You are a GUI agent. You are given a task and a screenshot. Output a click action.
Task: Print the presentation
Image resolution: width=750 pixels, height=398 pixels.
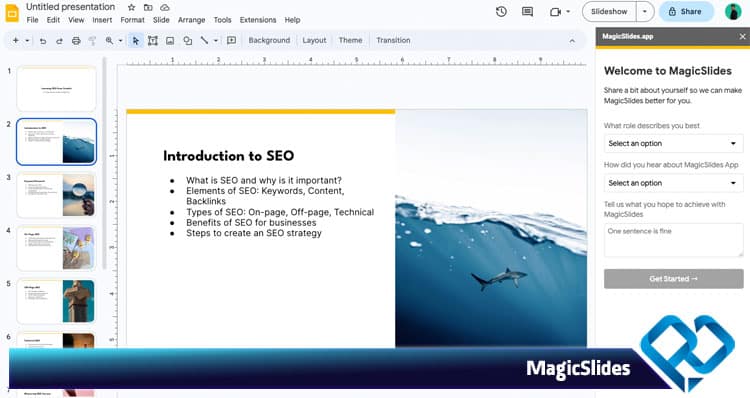tap(76, 41)
